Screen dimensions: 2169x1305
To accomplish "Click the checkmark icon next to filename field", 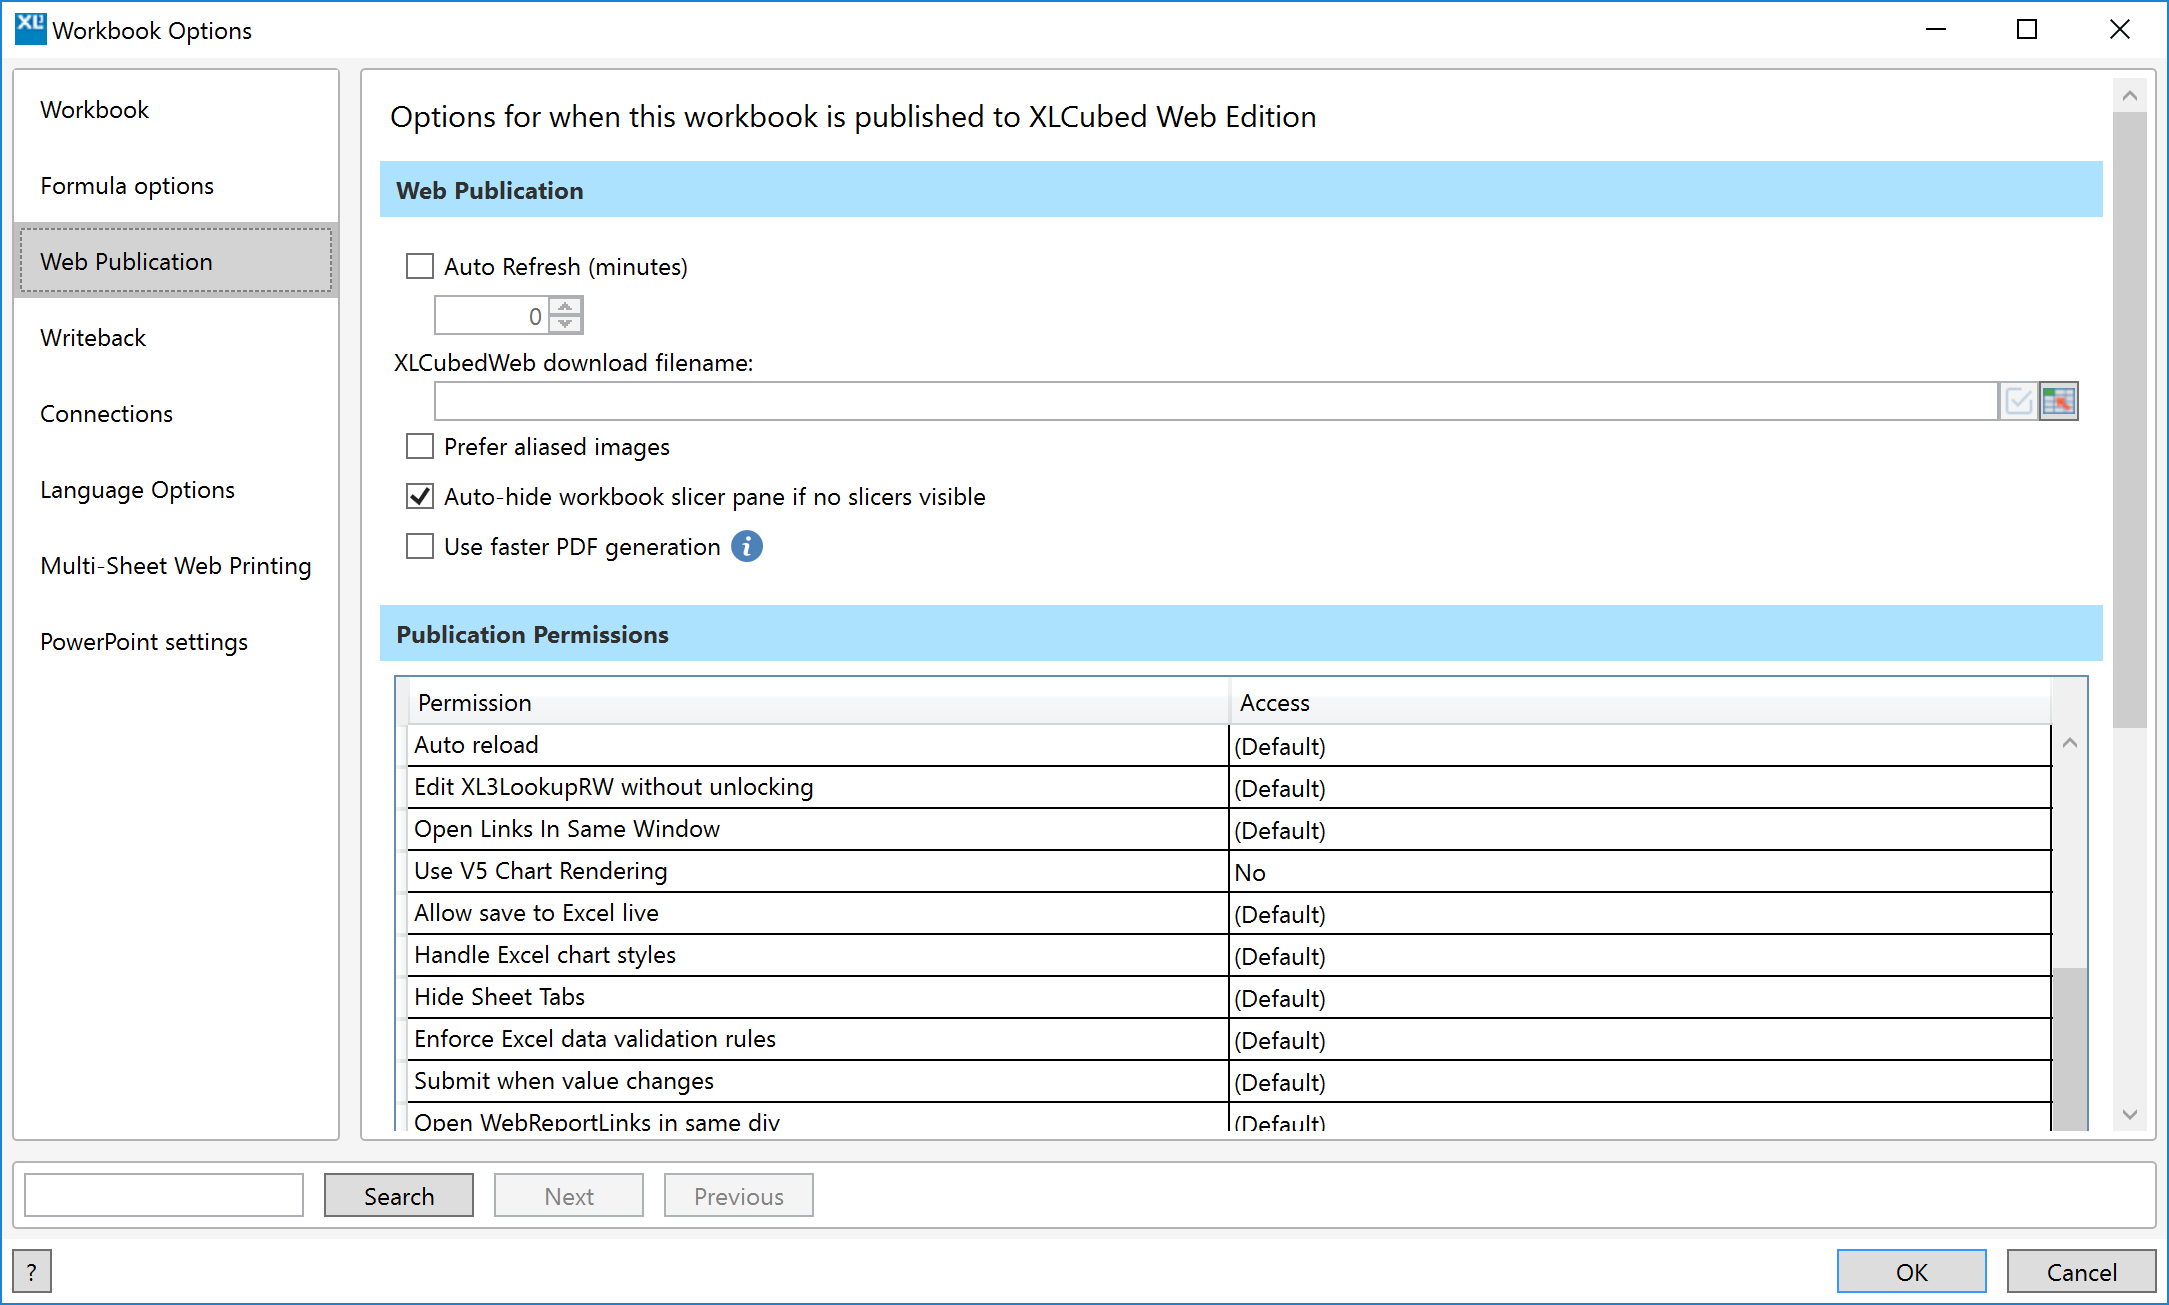I will (2019, 401).
